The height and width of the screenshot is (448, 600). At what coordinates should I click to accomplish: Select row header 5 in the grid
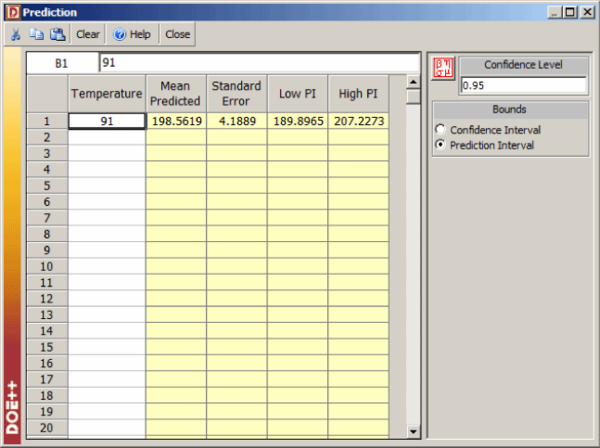tap(46, 185)
